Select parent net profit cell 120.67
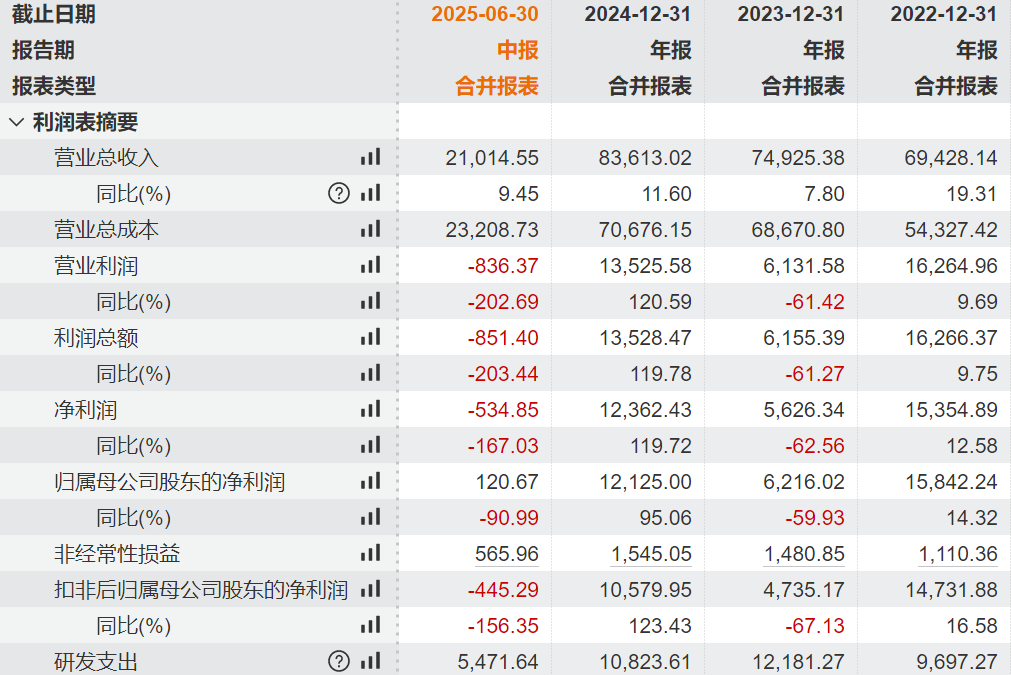Viewport: 1011px width, 675px height. pos(507,482)
